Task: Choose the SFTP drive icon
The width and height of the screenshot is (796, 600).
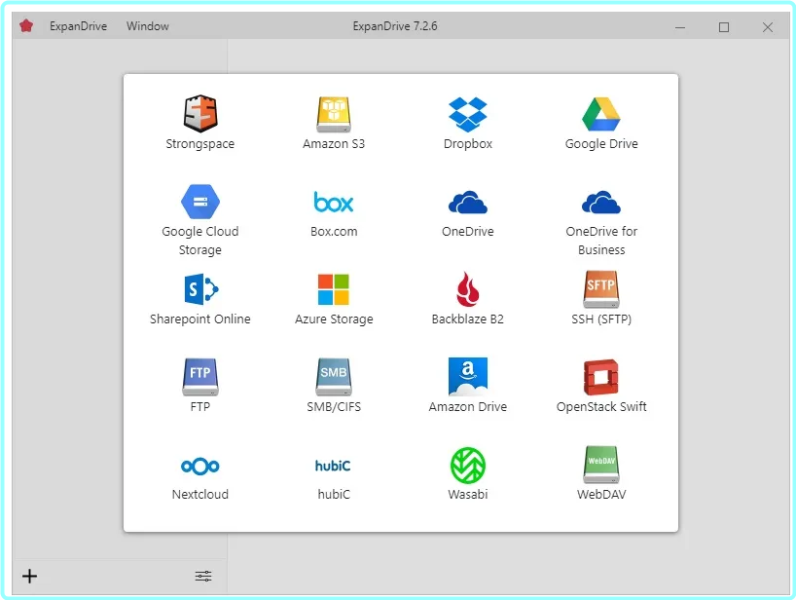Action: pyautogui.click(x=601, y=289)
